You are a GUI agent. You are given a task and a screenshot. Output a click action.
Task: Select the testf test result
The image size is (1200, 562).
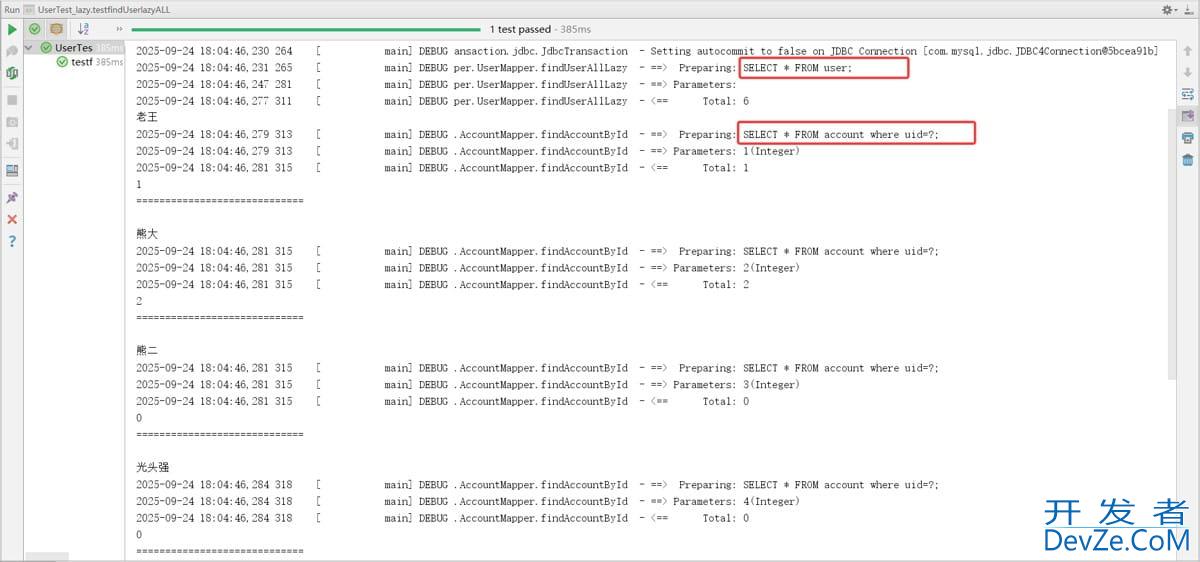[81, 62]
